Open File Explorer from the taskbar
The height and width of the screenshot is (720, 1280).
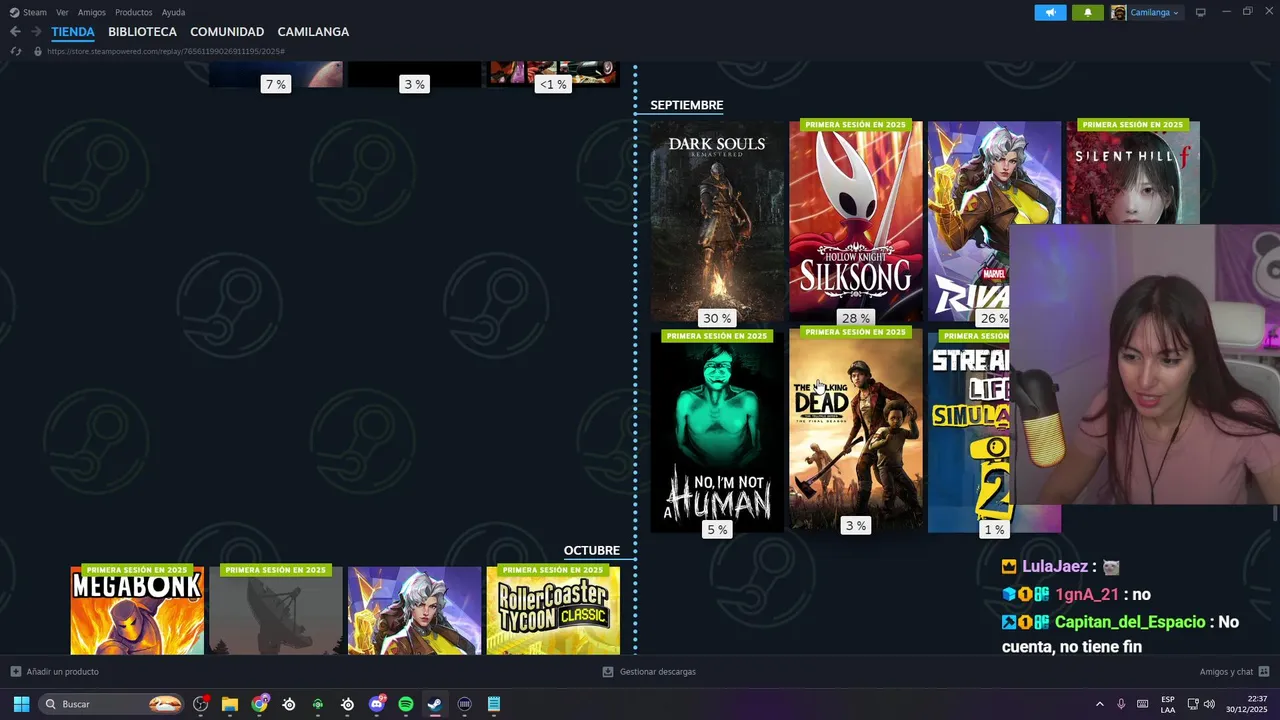pos(230,704)
